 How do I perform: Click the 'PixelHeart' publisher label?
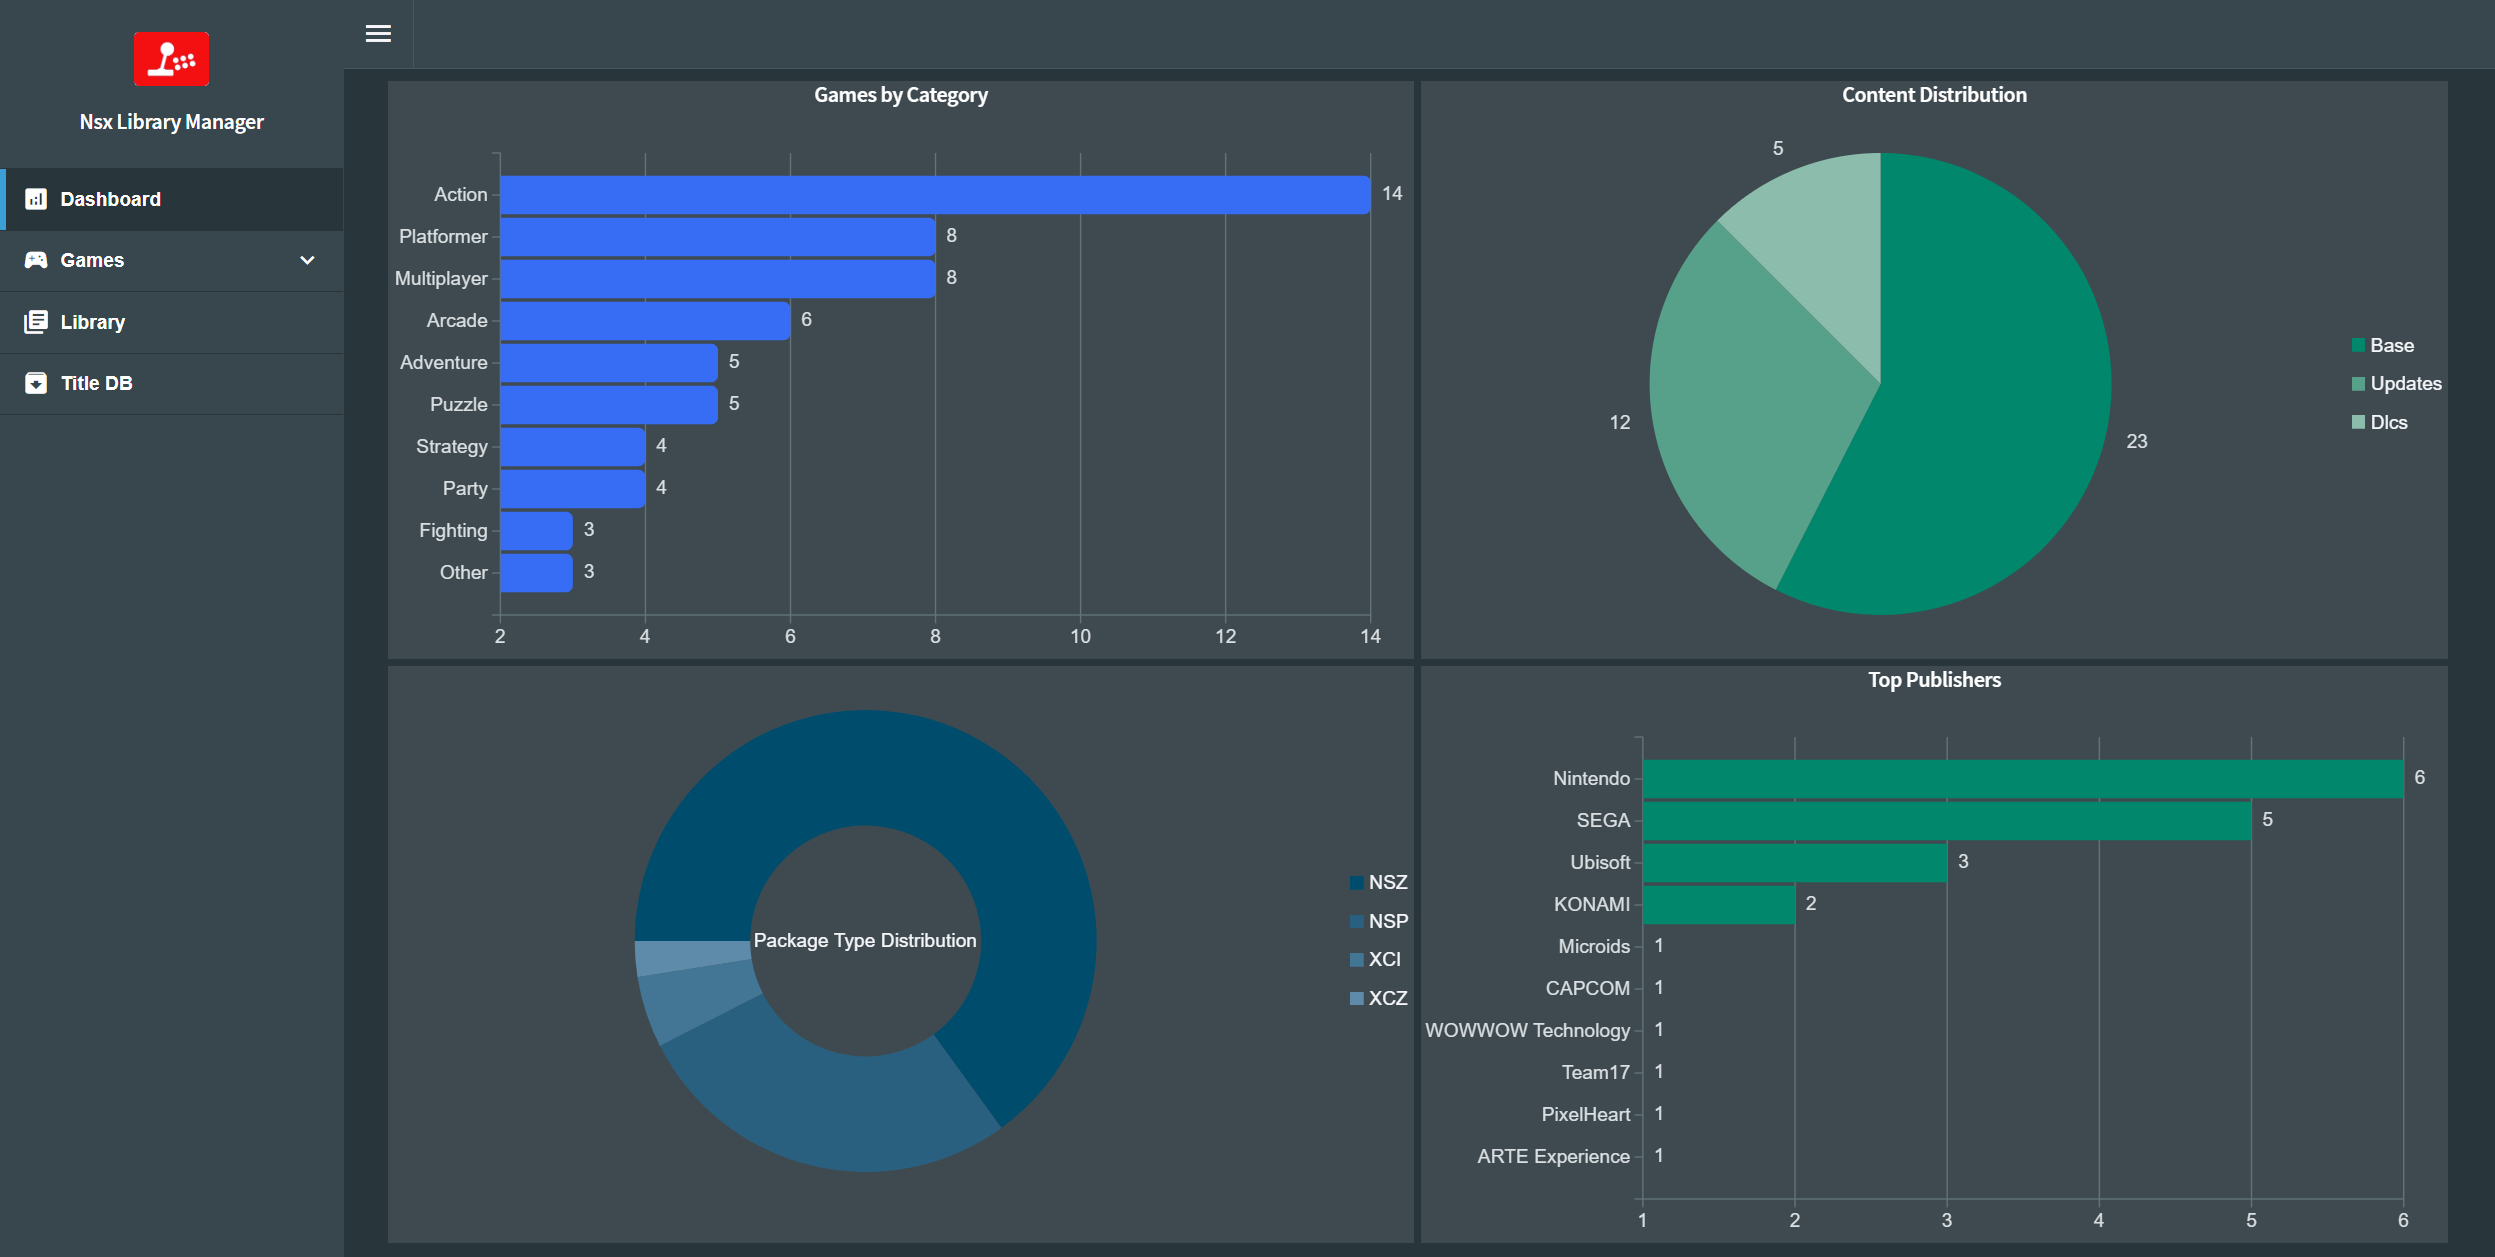1586,1115
